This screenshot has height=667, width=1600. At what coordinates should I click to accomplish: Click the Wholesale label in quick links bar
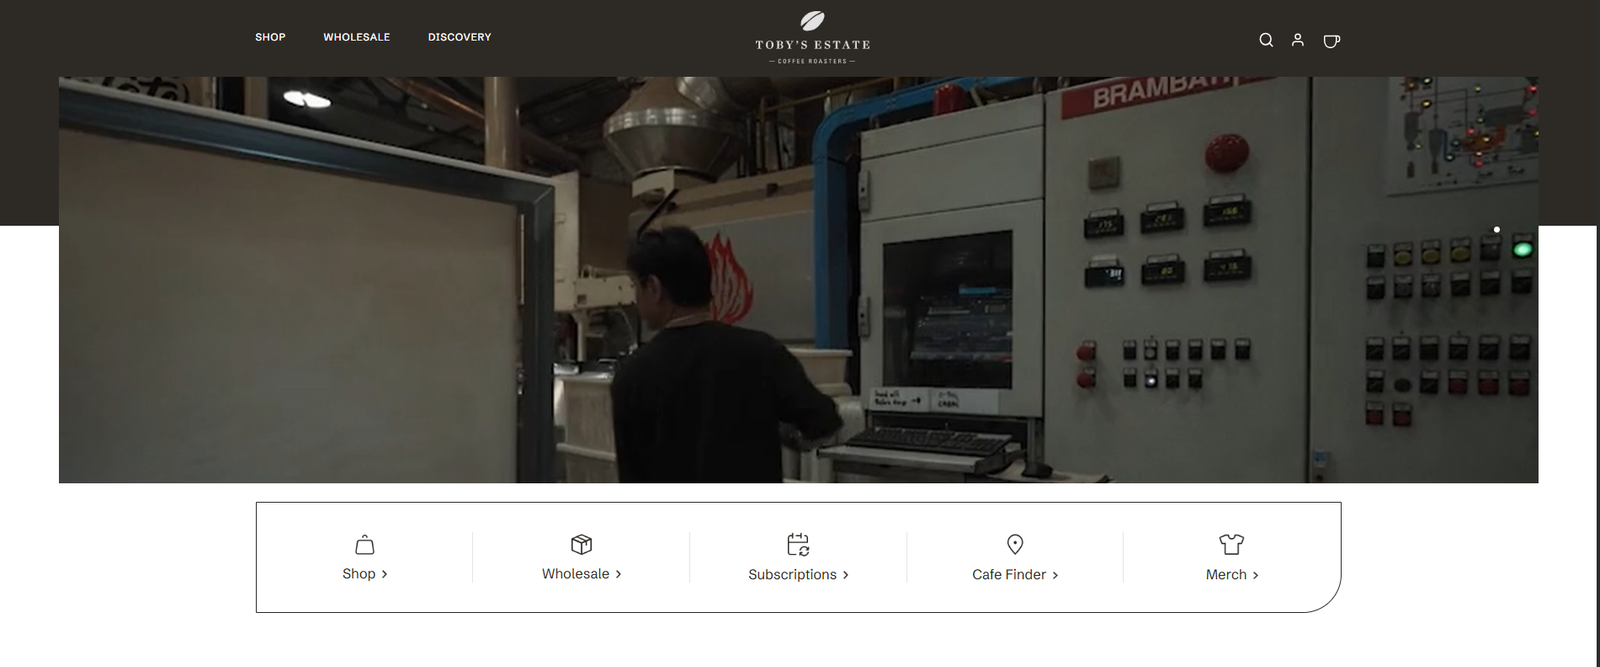pyautogui.click(x=575, y=574)
